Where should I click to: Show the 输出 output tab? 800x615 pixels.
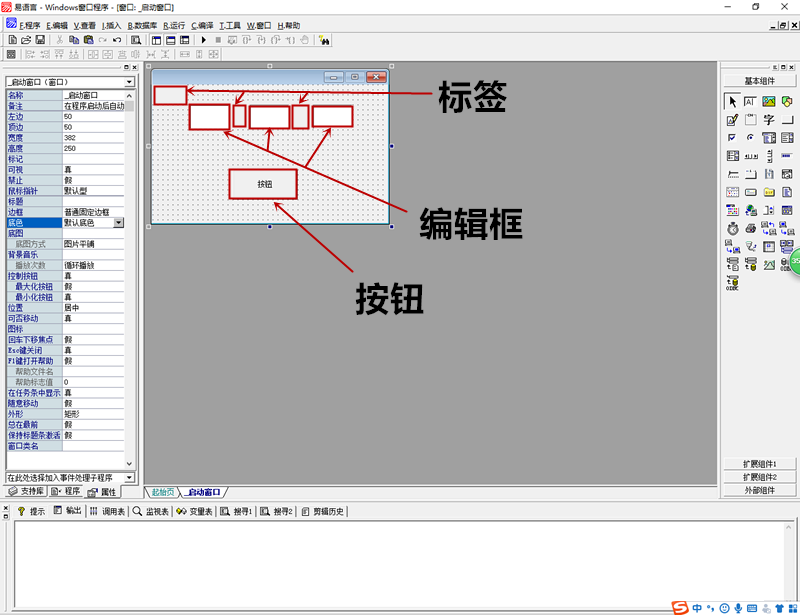(x=68, y=511)
